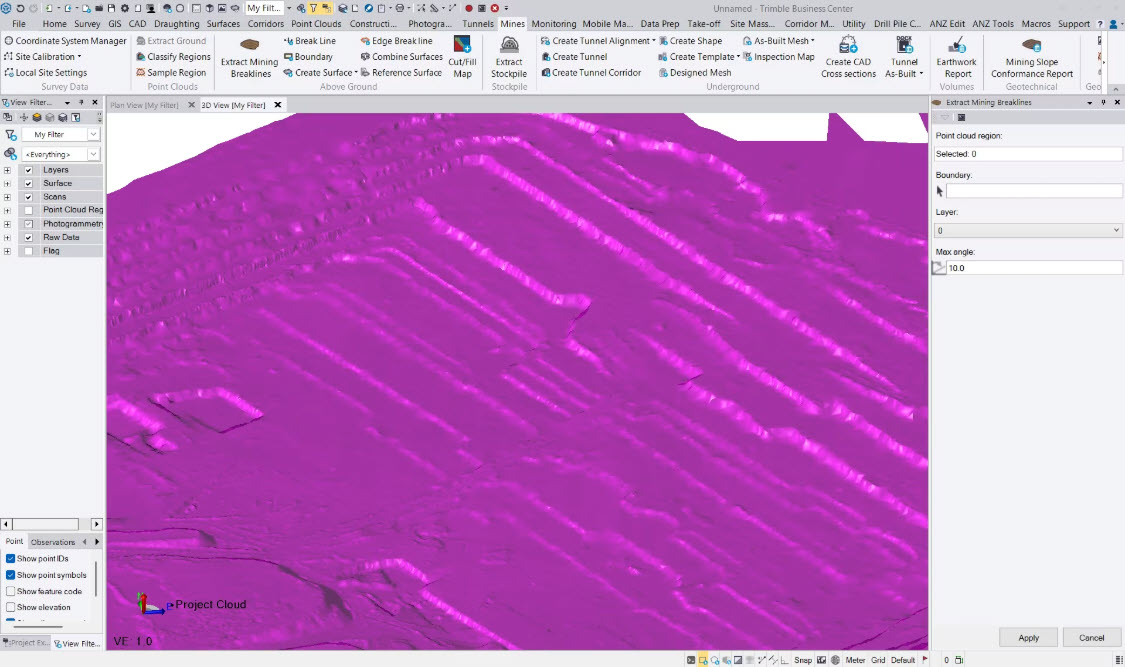Toggle the Photogrammetry checkbox
The image size is (1125, 667).
29,224
